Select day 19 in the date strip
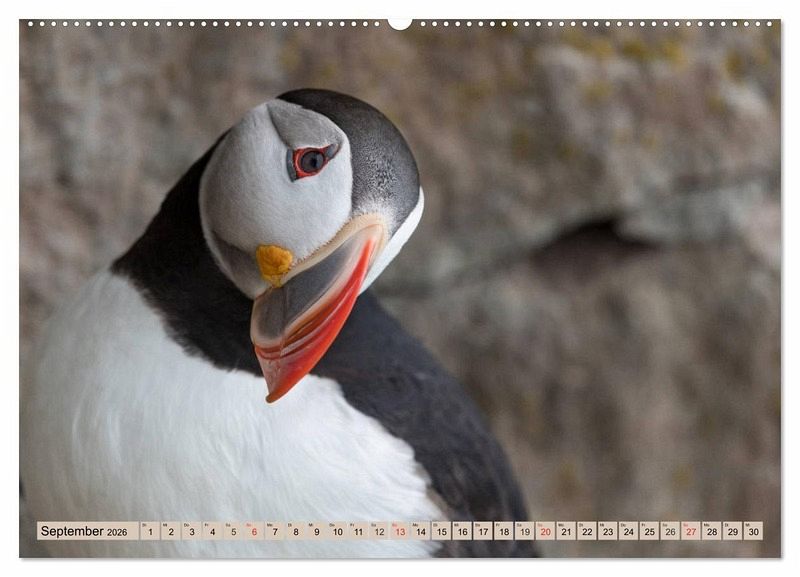 (525, 531)
